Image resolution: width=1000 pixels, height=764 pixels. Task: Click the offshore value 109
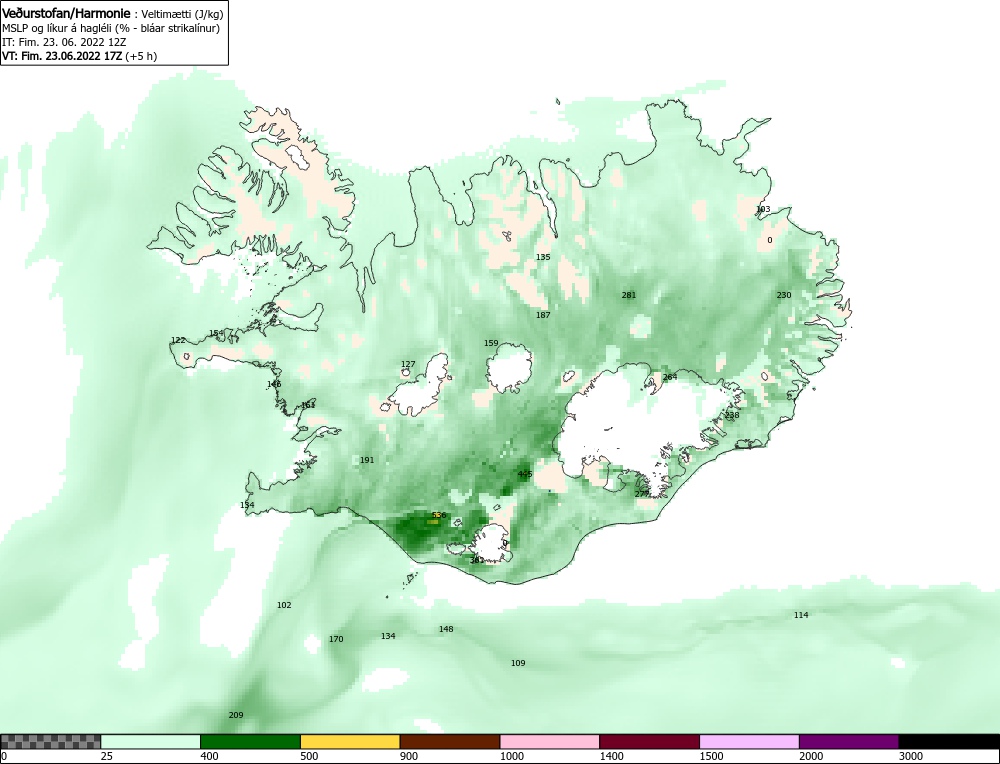click(518, 663)
